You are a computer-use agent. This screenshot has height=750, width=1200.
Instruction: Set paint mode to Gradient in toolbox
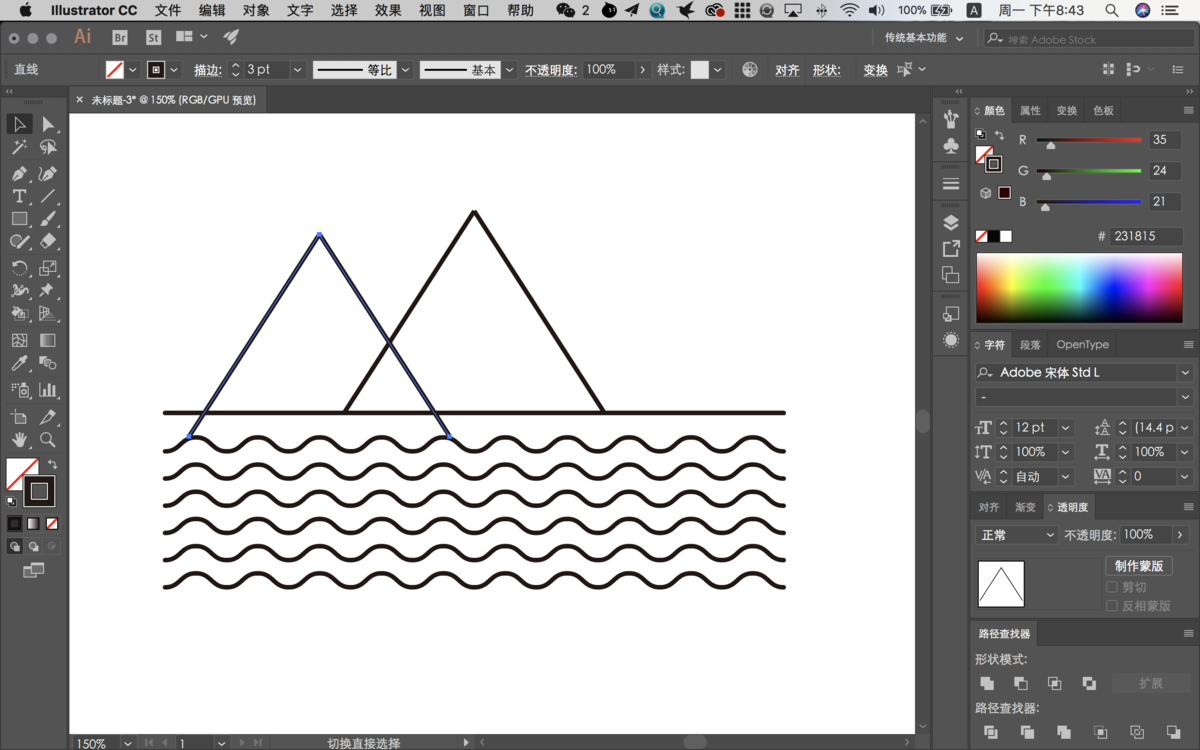(x=33, y=523)
